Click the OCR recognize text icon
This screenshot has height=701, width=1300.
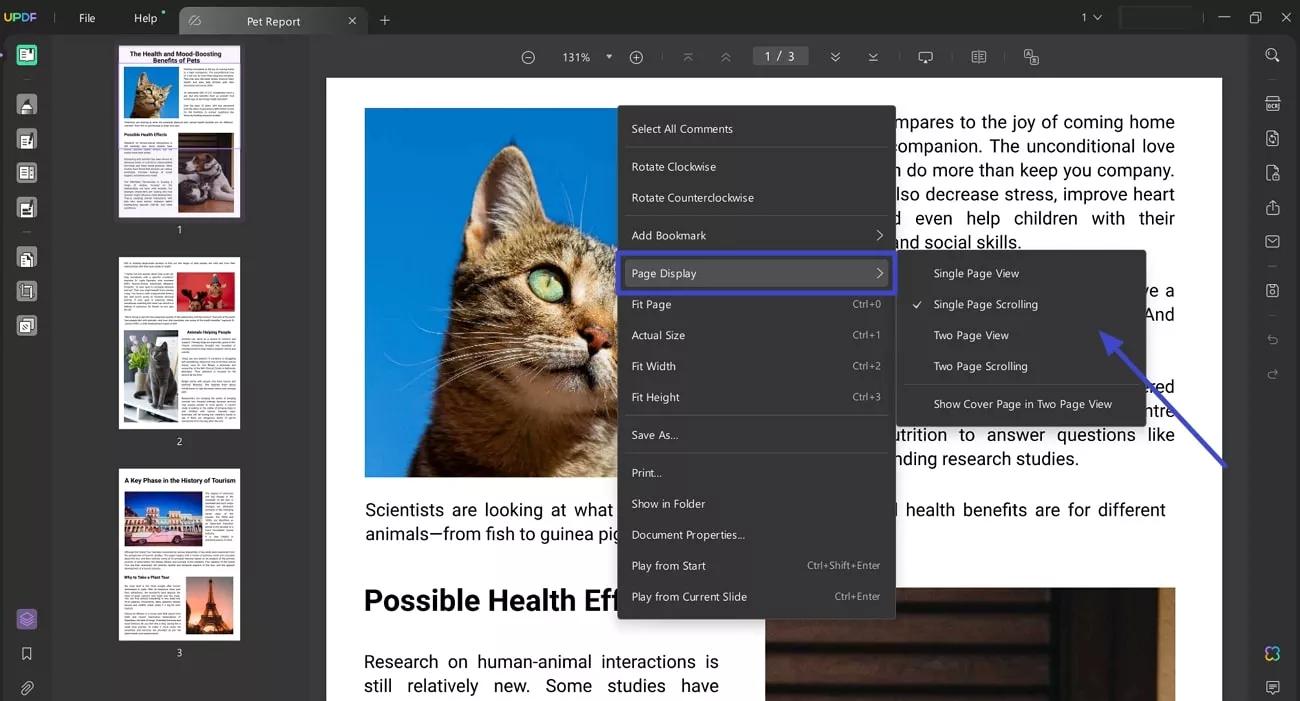pos(1272,103)
